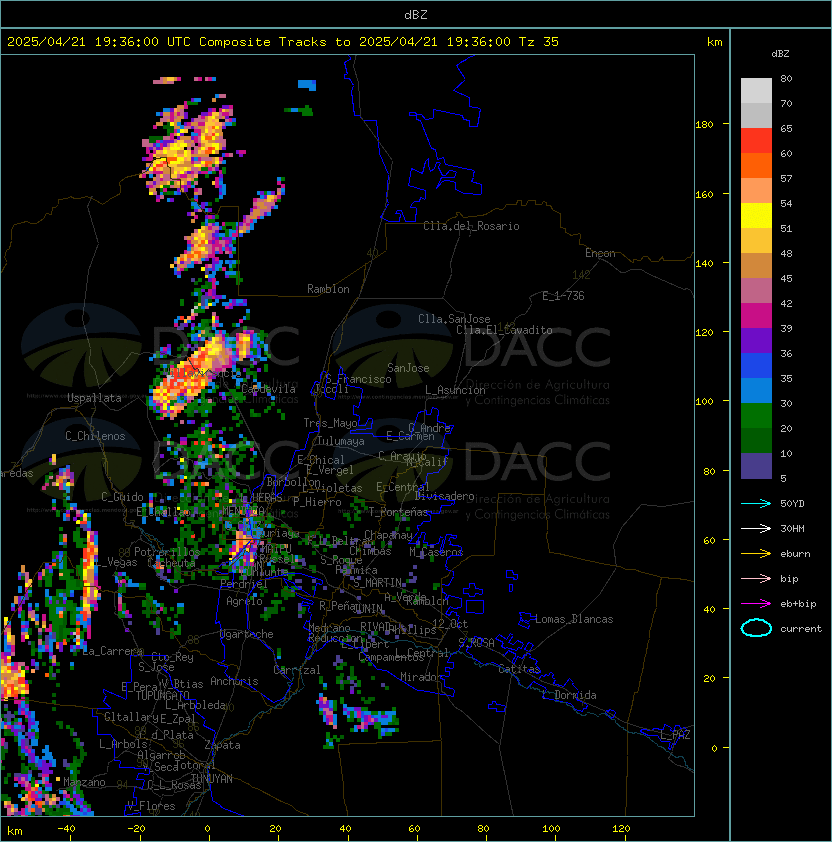This screenshot has width=832, height=842.
Task: Click the S_Francisco place label
Action: coord(359,379)
